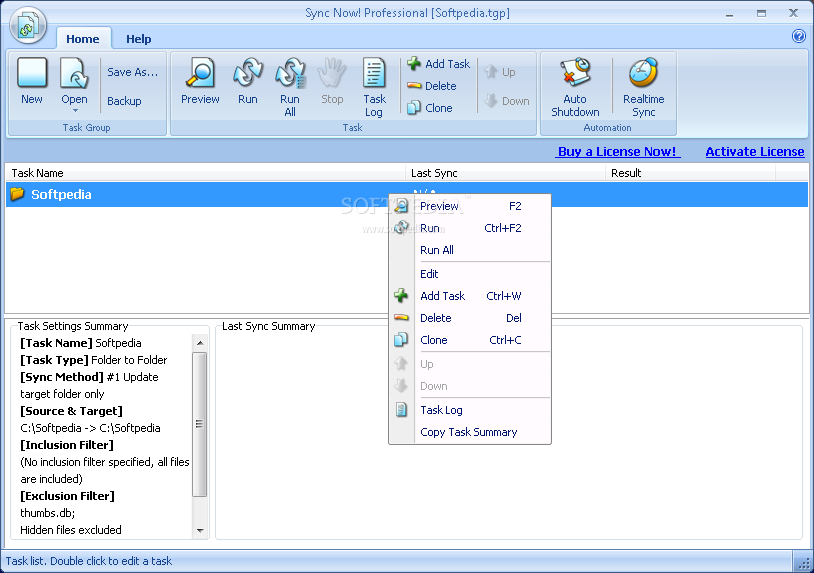This screenshot has width=814, height=573.
Task: Click the Backup button
Action: click(124, 101)
